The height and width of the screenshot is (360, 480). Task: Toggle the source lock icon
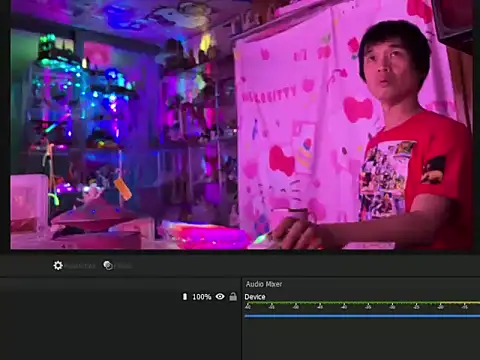tap(233, 296)
